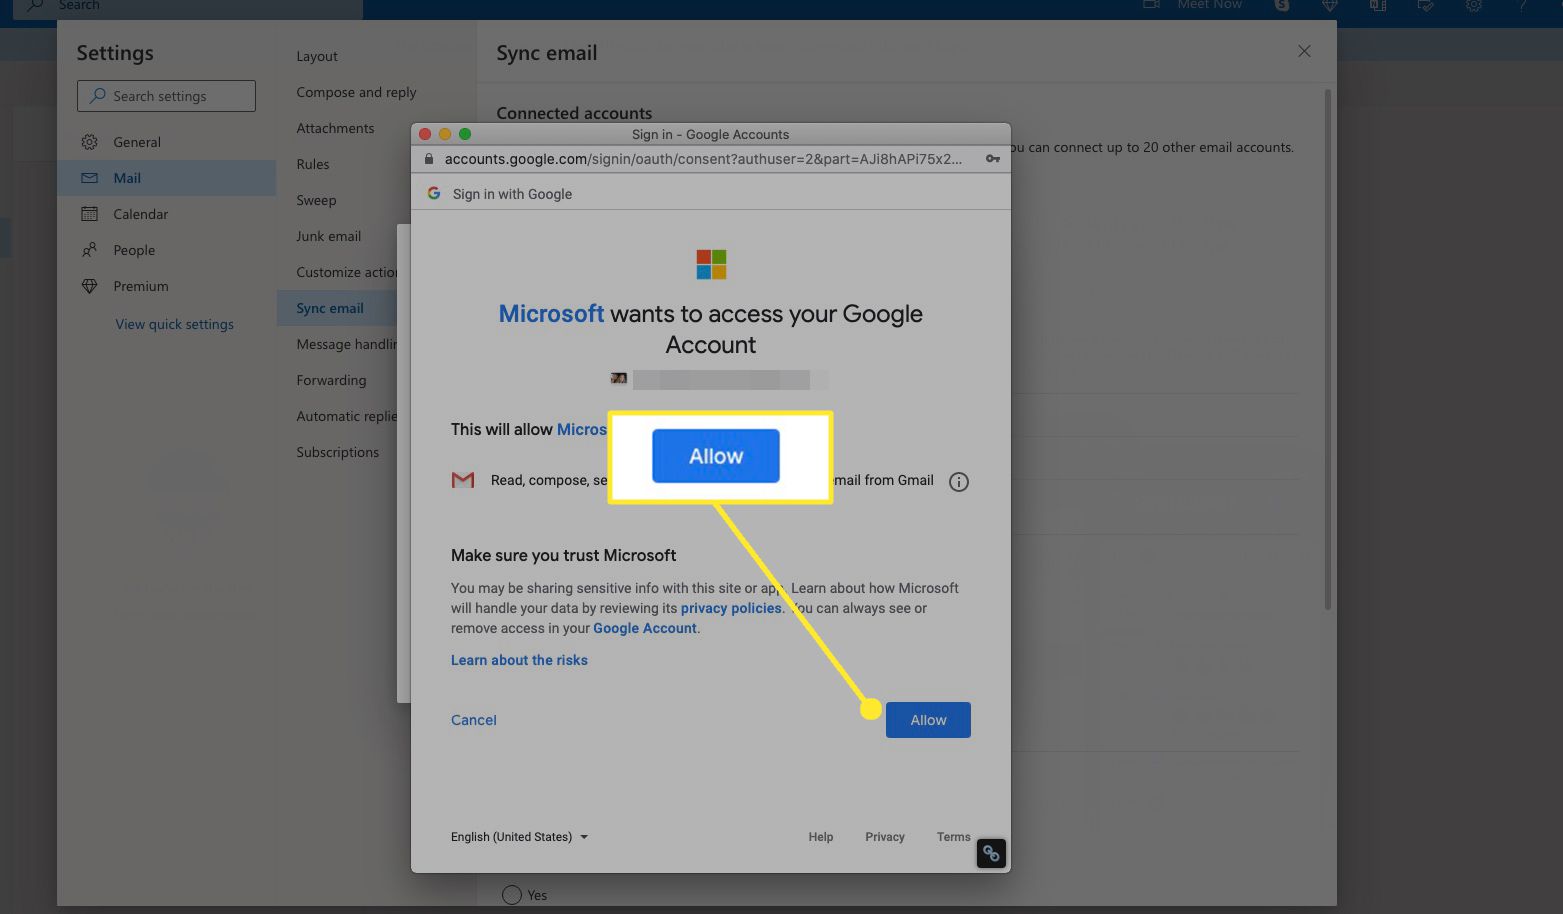Click the lock icon in address bar
The image size is (1563, 914).
[x=429, y=159]
